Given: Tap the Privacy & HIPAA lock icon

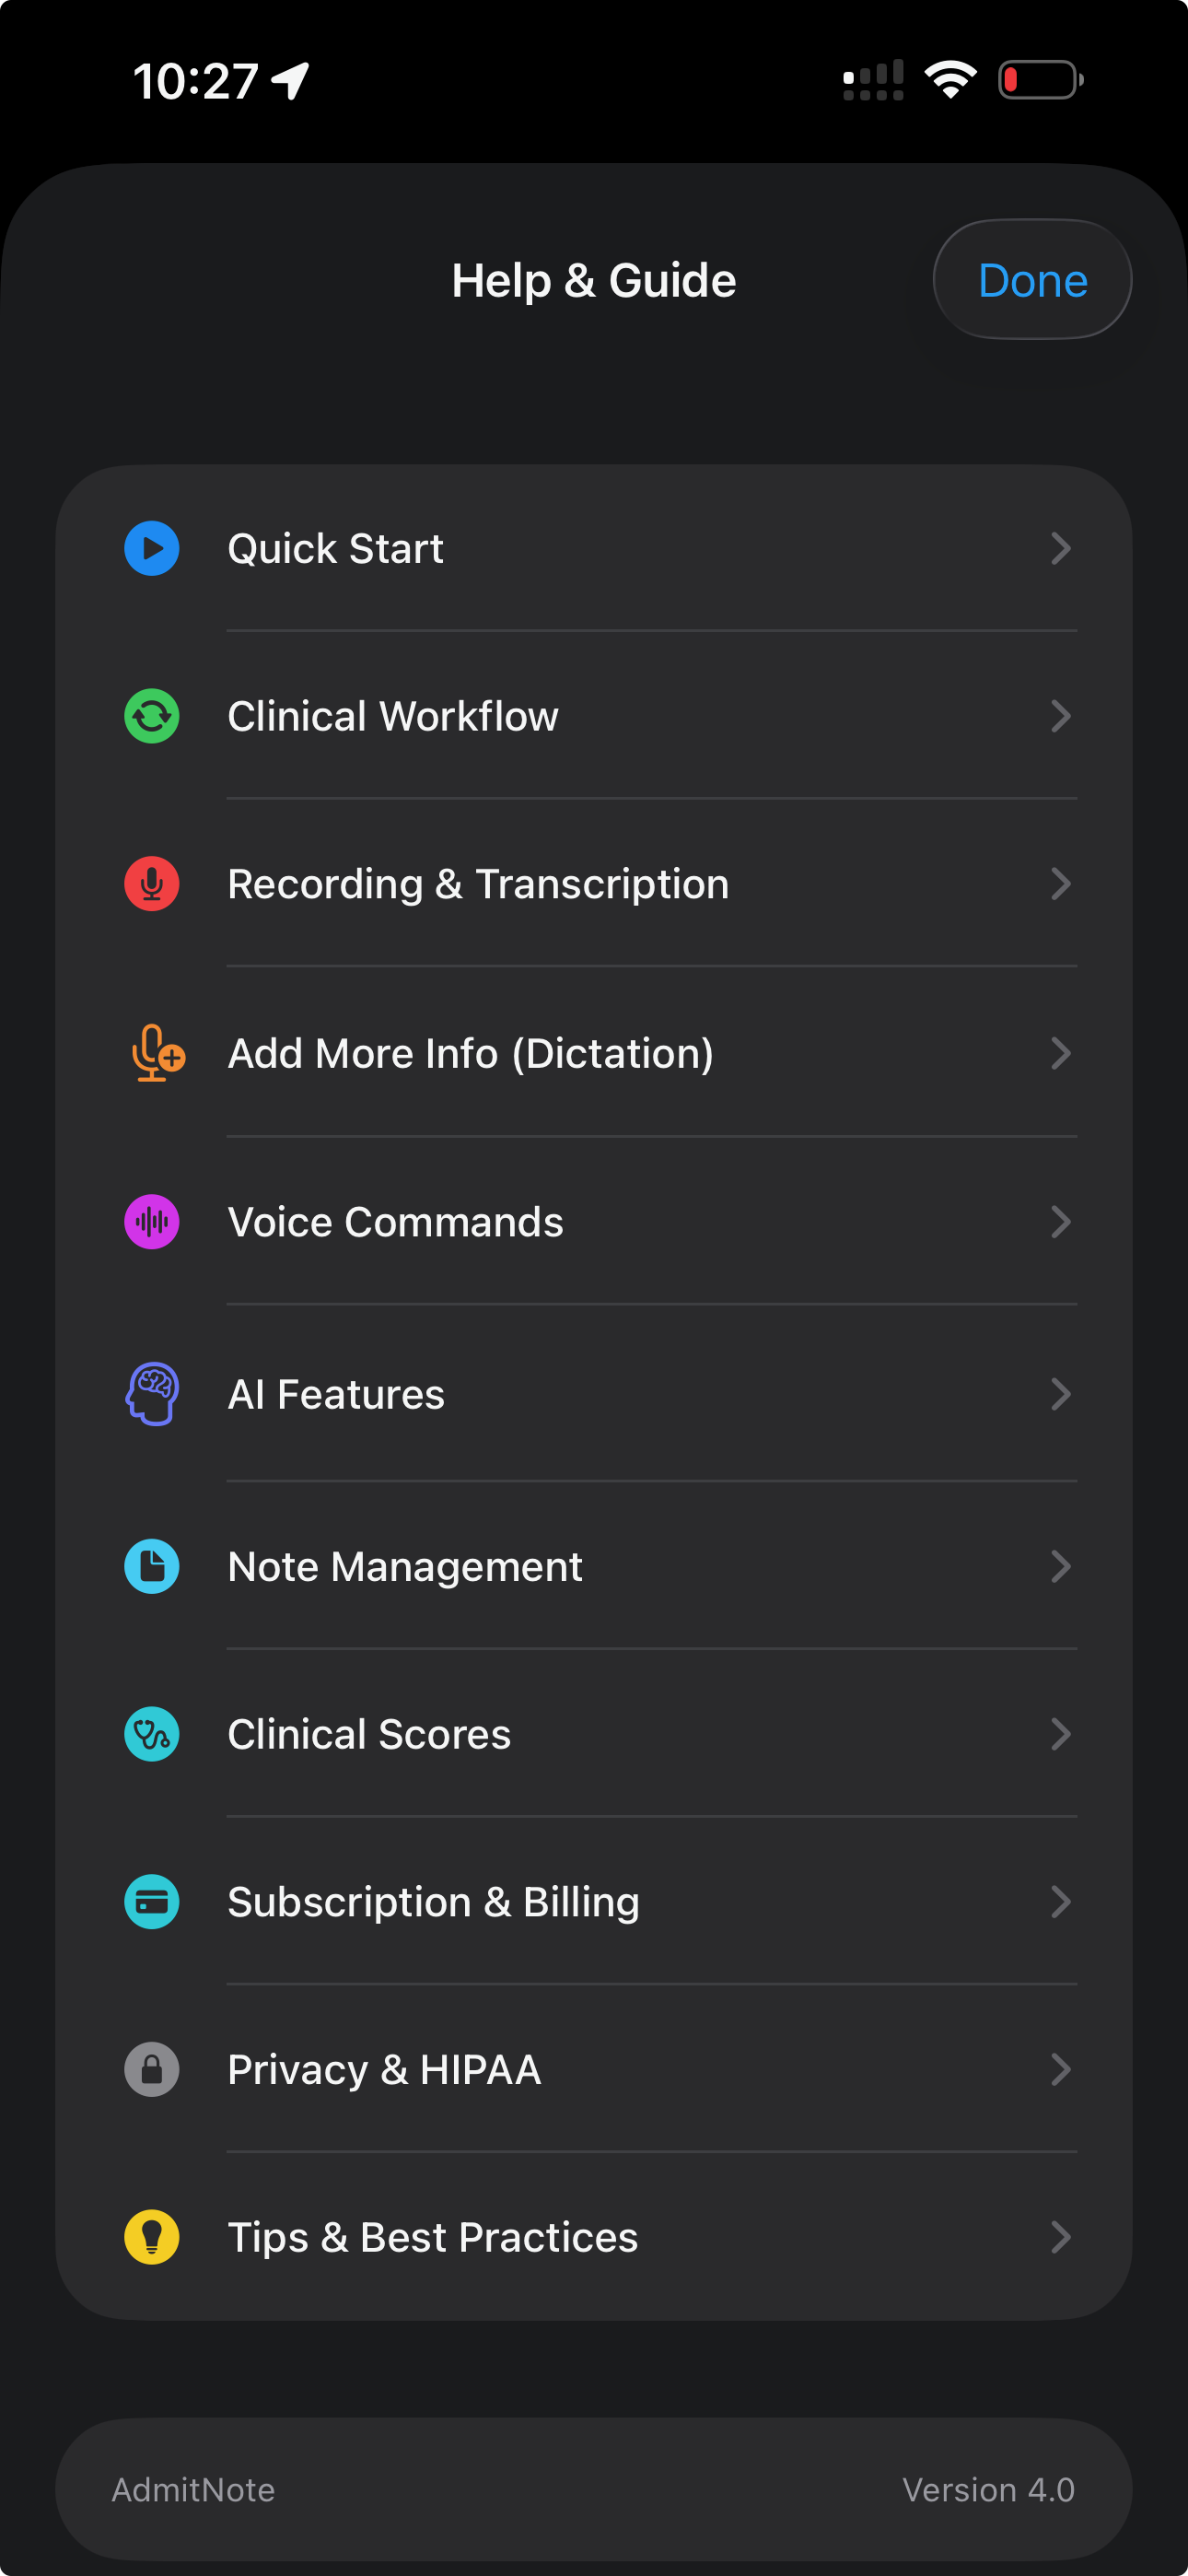Looking at the screenshot, I should point(152,2069).
